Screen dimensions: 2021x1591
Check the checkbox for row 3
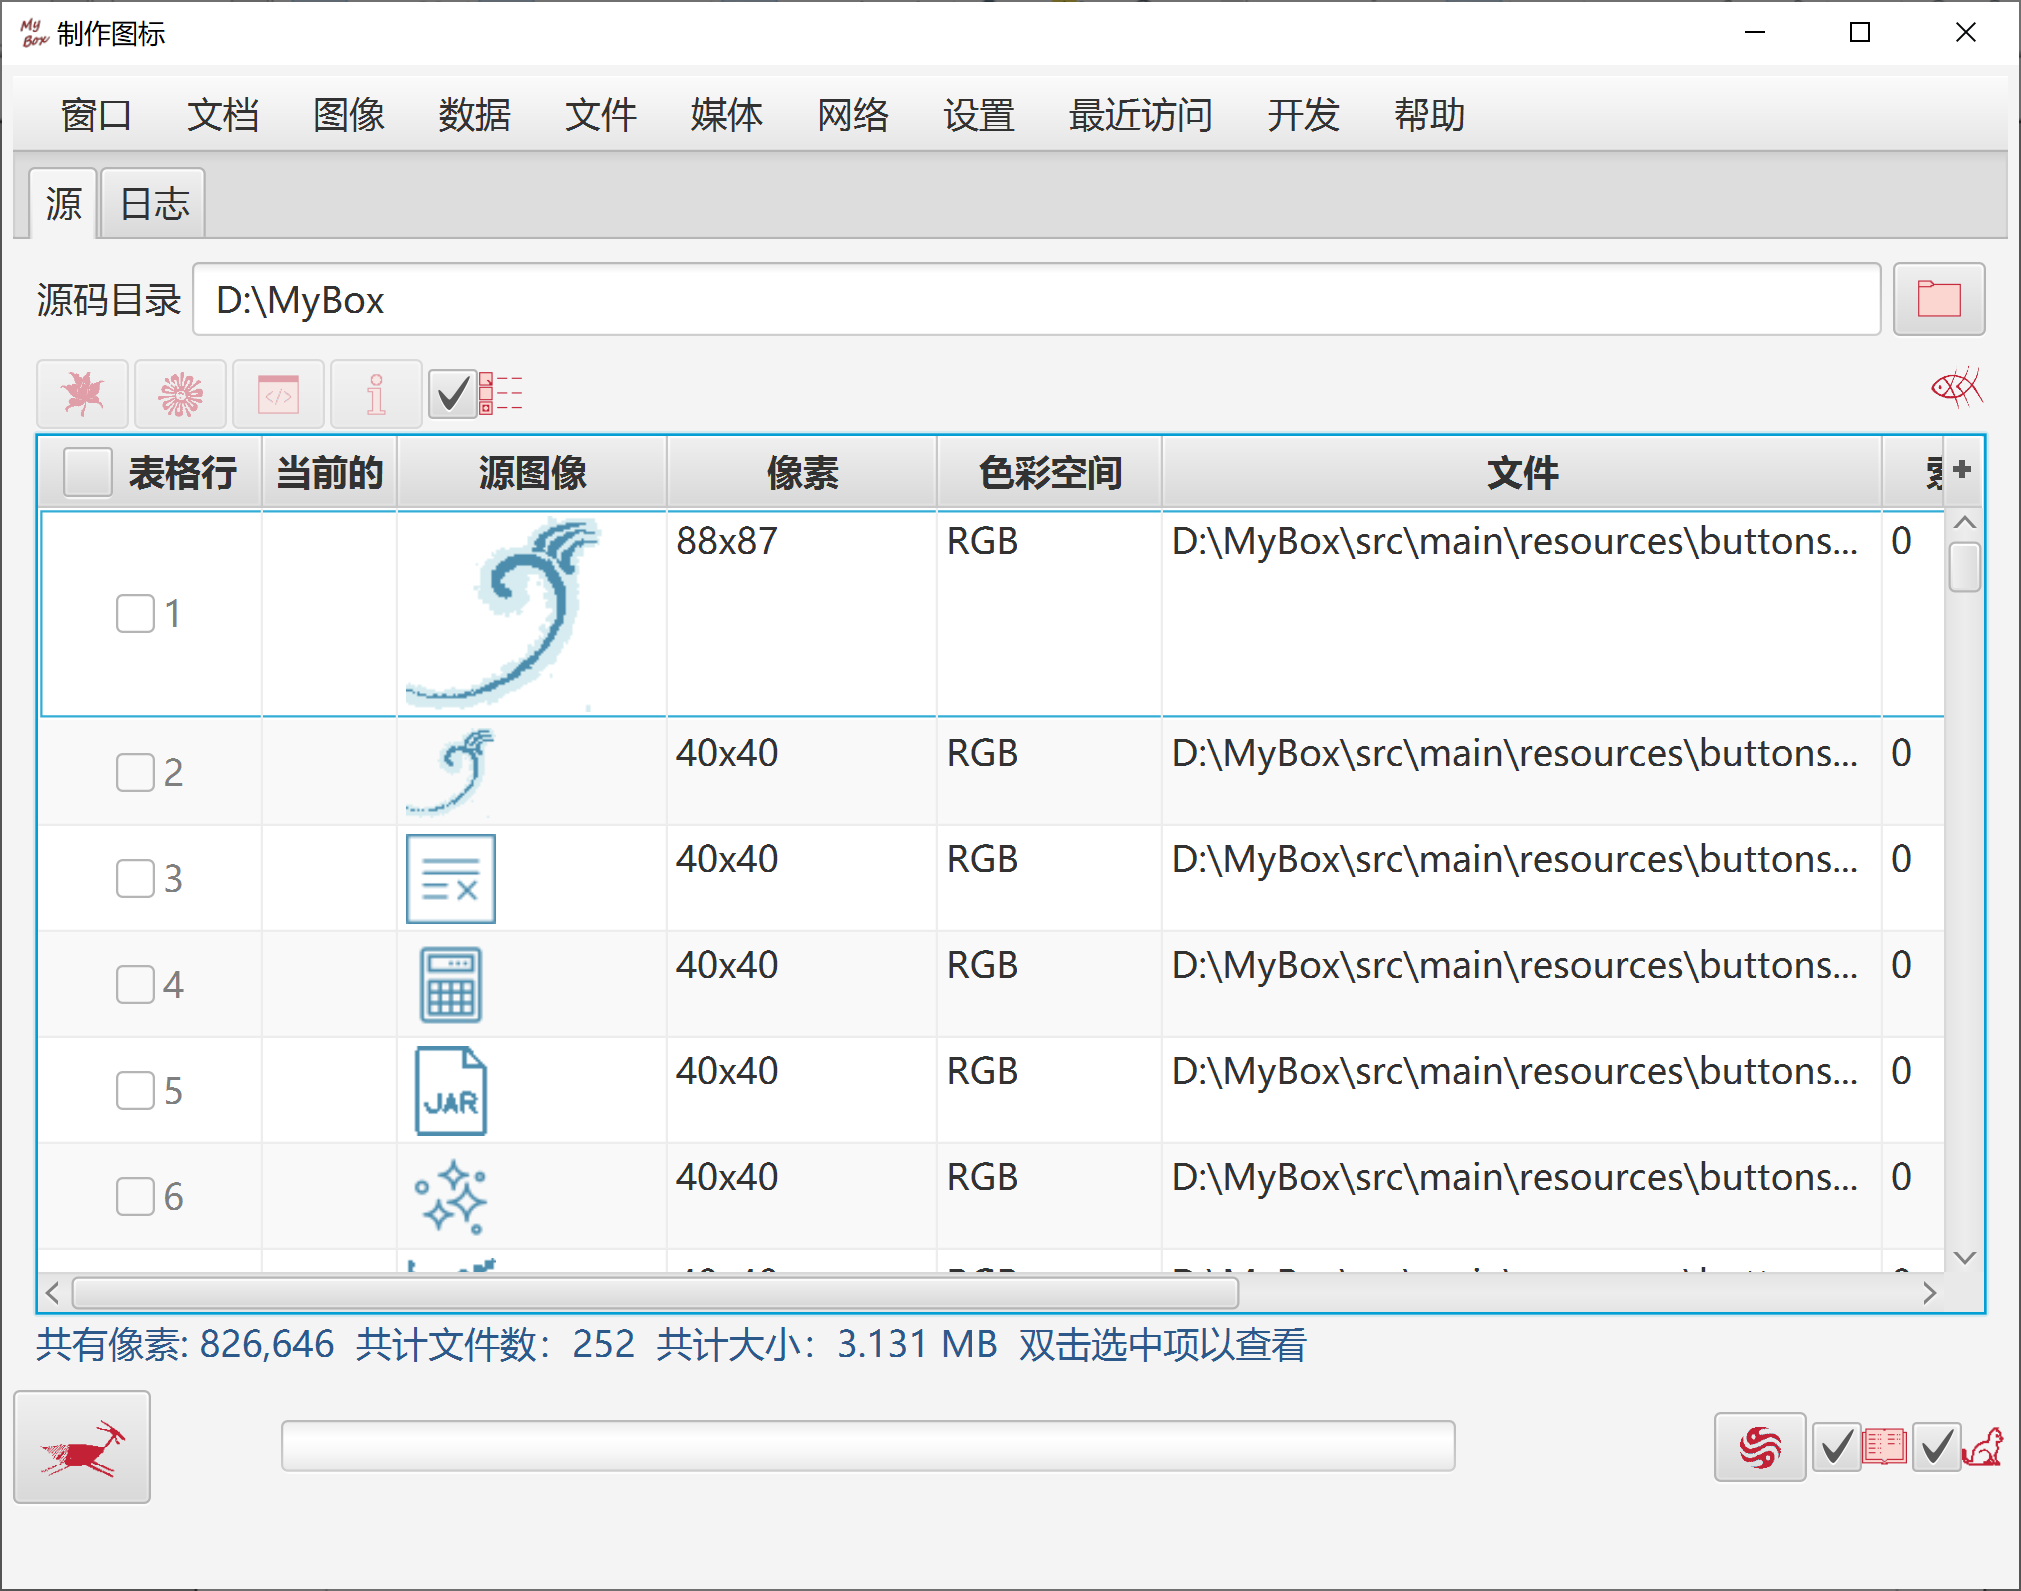(x=135, y=878)
